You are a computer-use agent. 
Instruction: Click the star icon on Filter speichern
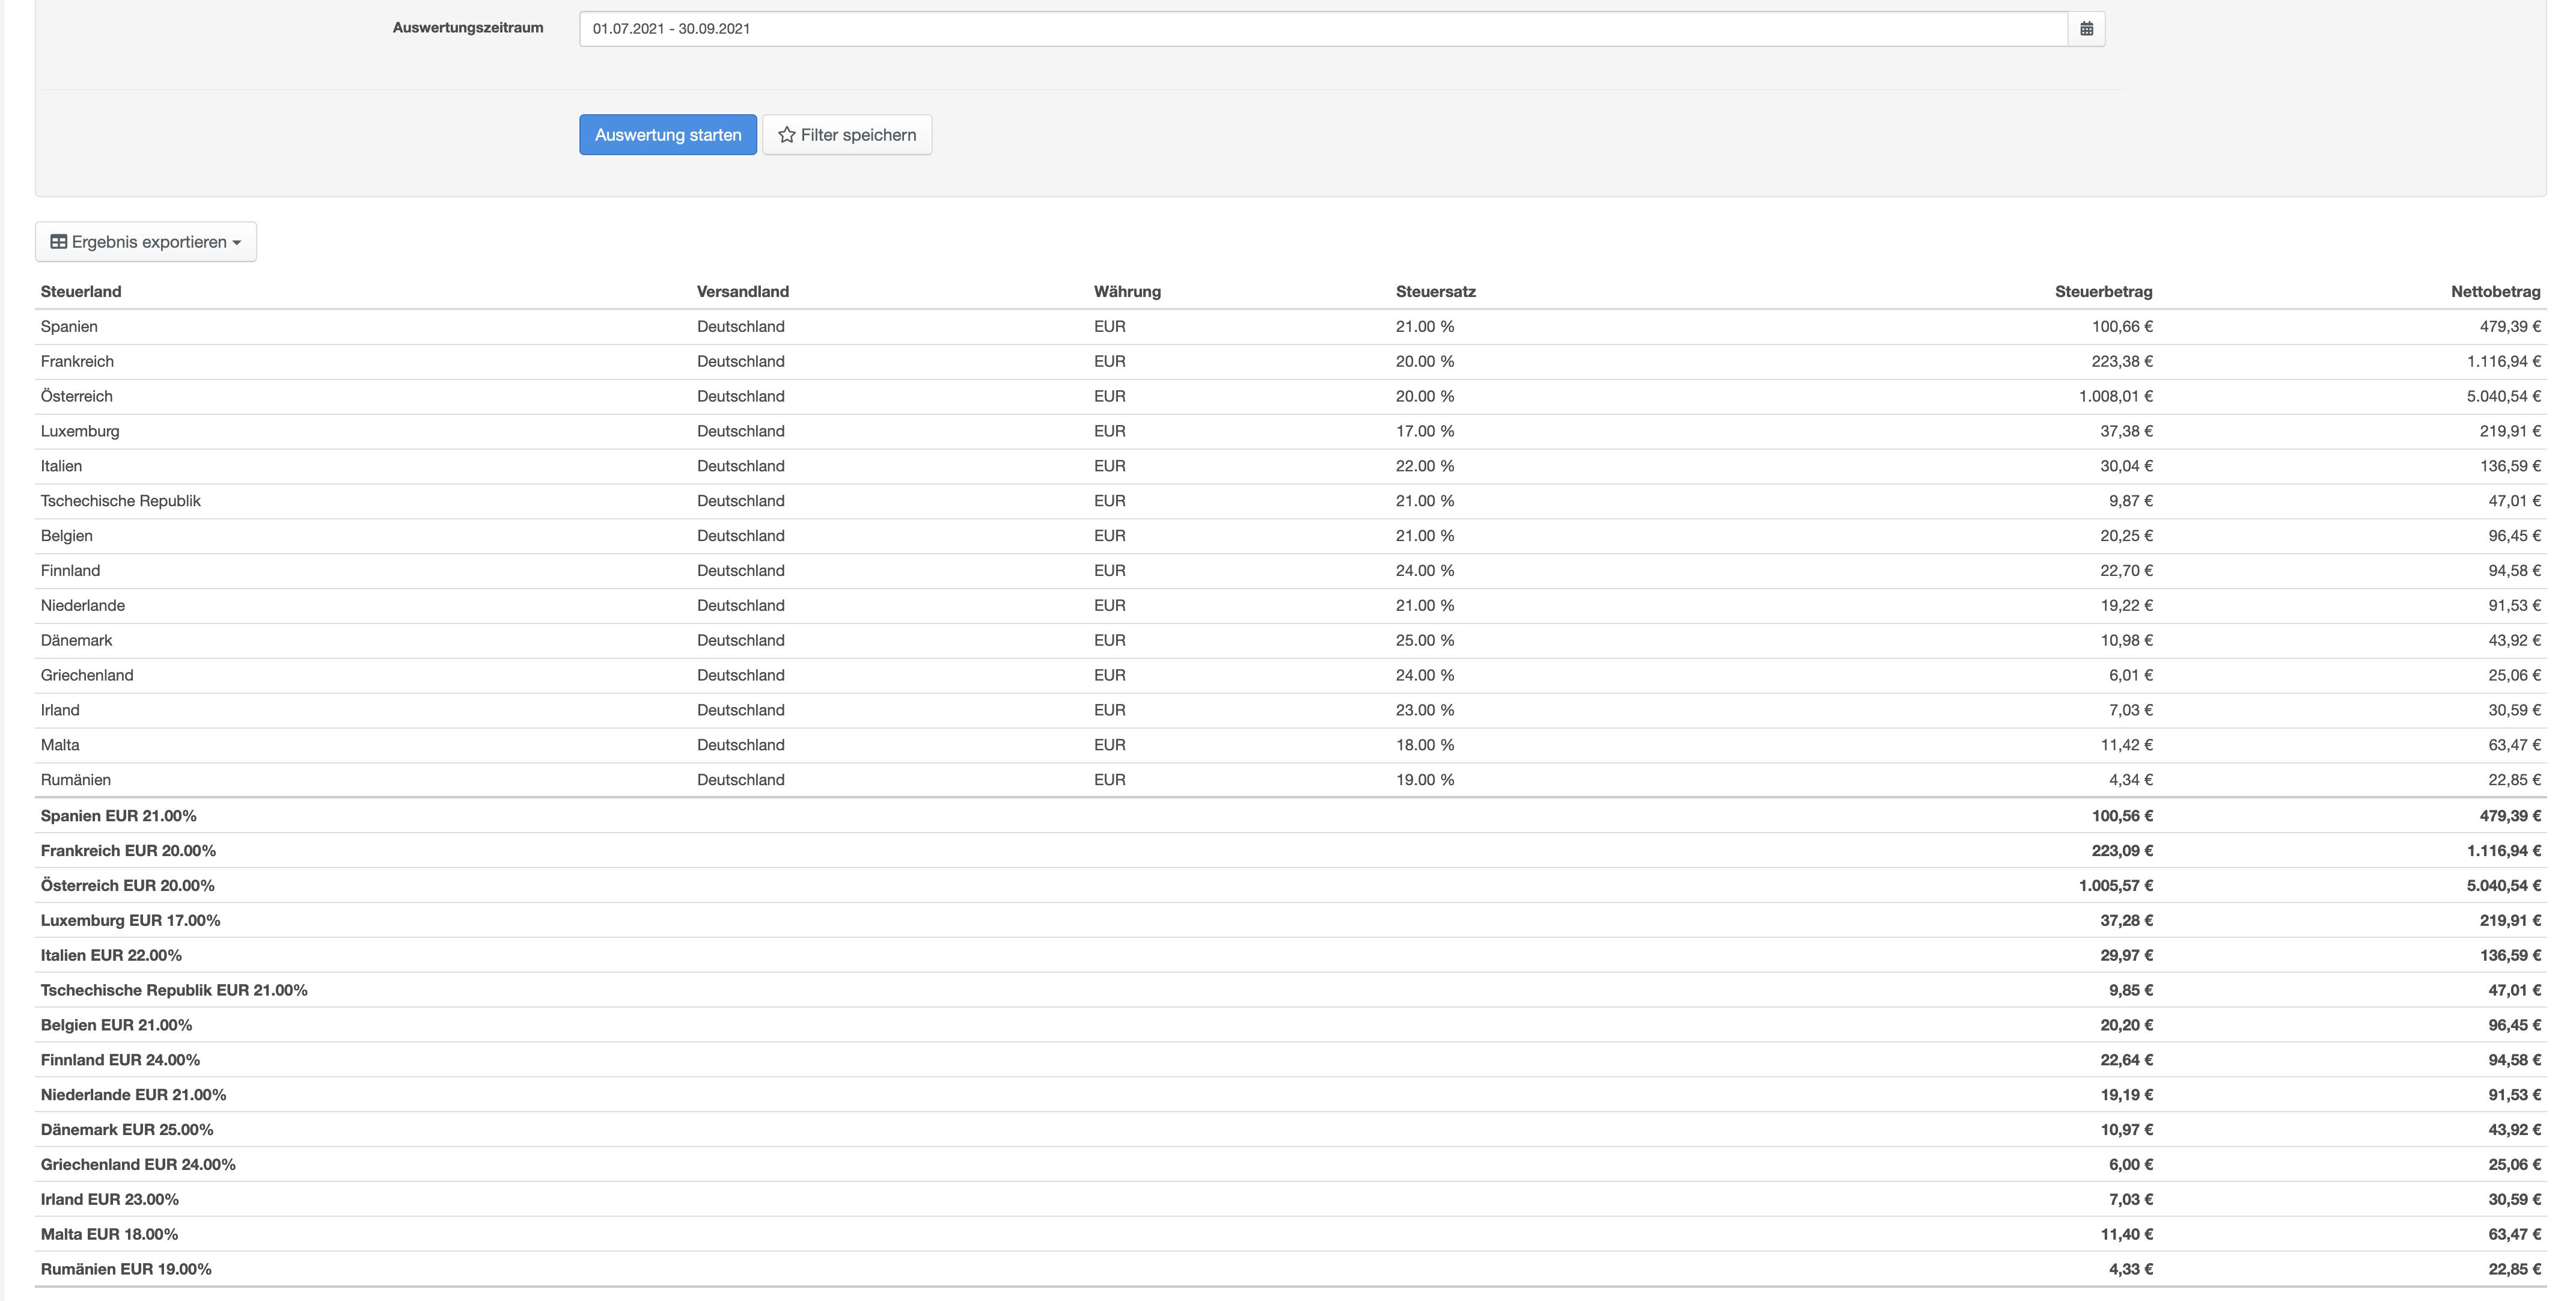point(786,135)
